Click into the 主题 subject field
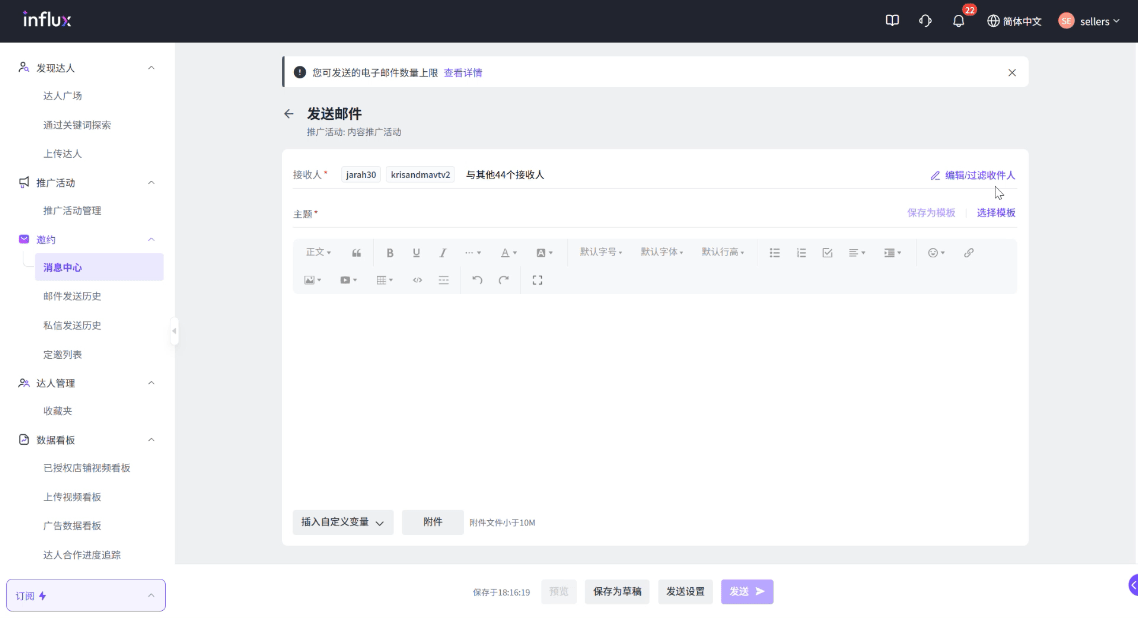1138x618 pixels. pos(600,213)
